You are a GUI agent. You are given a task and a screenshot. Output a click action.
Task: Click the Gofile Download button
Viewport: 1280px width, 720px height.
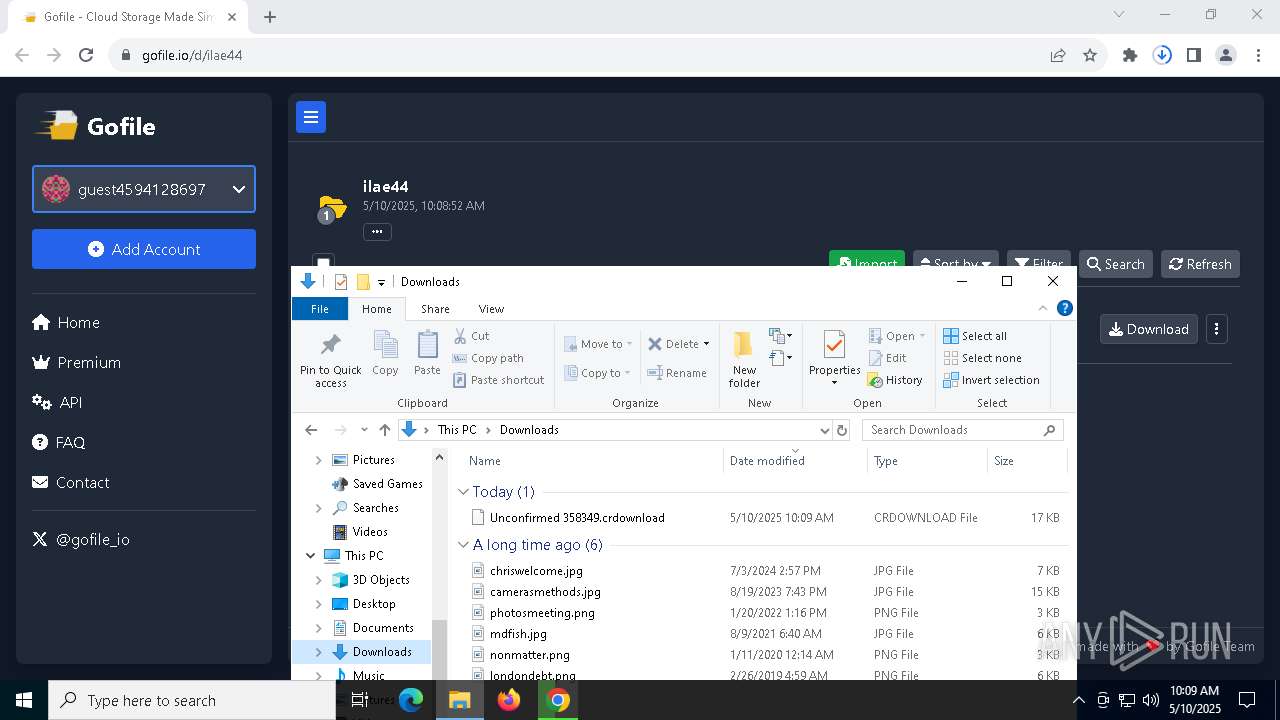tap(1149, 329)
